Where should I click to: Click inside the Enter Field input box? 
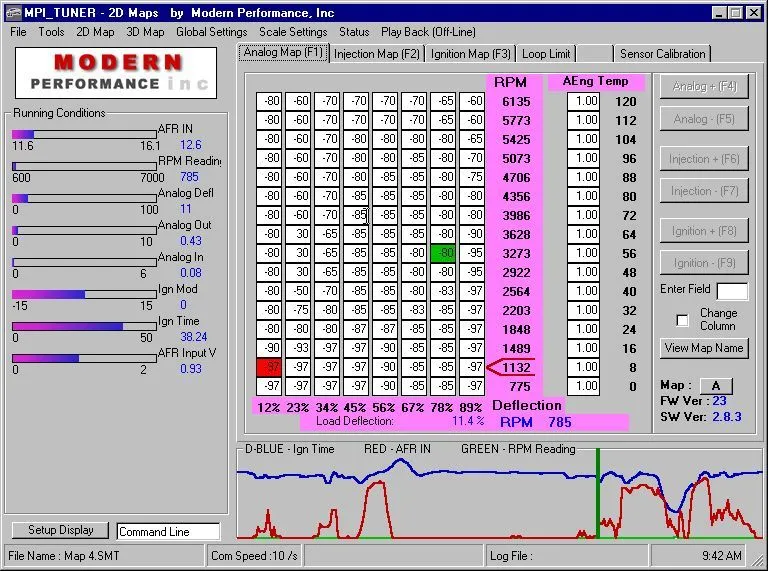point(732,291)
